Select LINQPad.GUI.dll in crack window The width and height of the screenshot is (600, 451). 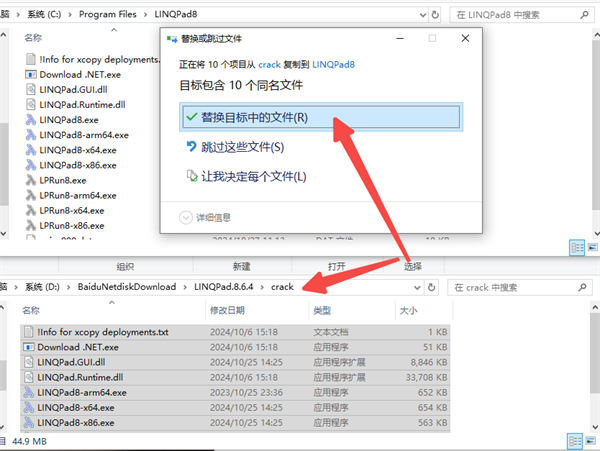[x=235, y=362]
